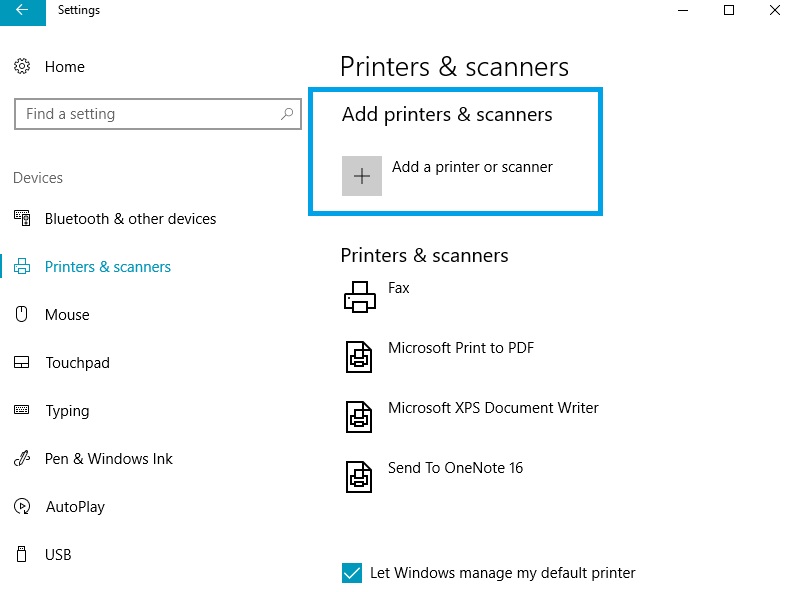Click the Add a printer or scanner label

pyautogui.click(x=472, y=167)
